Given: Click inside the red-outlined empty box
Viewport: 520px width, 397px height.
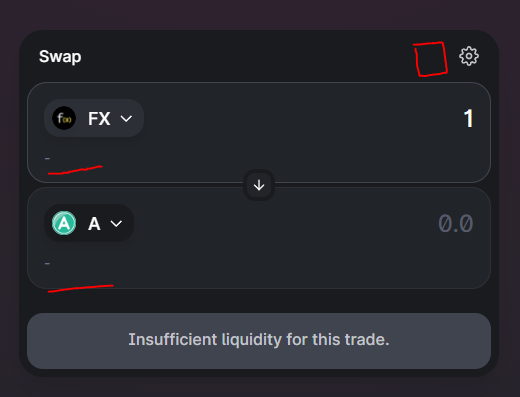Looking at the screenshot, I should [431, 59].
